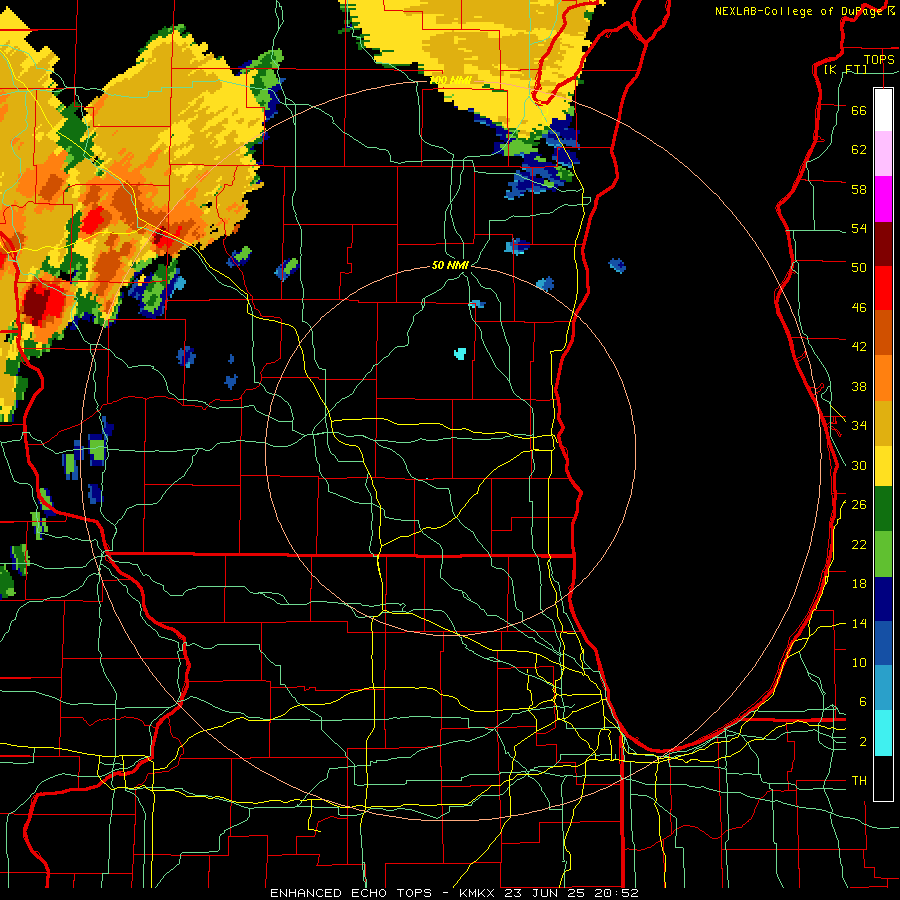Select the dark green legend swatch
The height and width of the screenshot is (900, 900).
coord(883,509)
